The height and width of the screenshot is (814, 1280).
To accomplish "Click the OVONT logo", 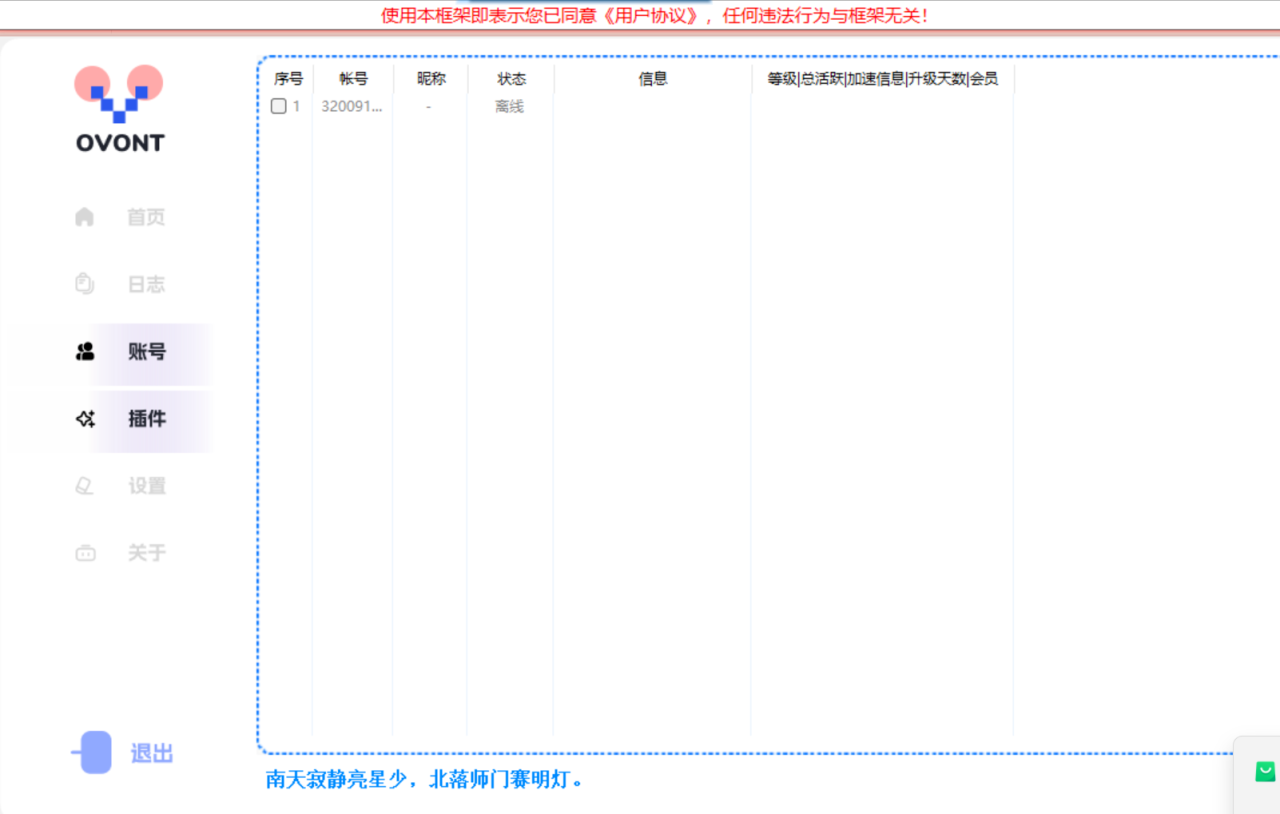I will click(119, 110).
